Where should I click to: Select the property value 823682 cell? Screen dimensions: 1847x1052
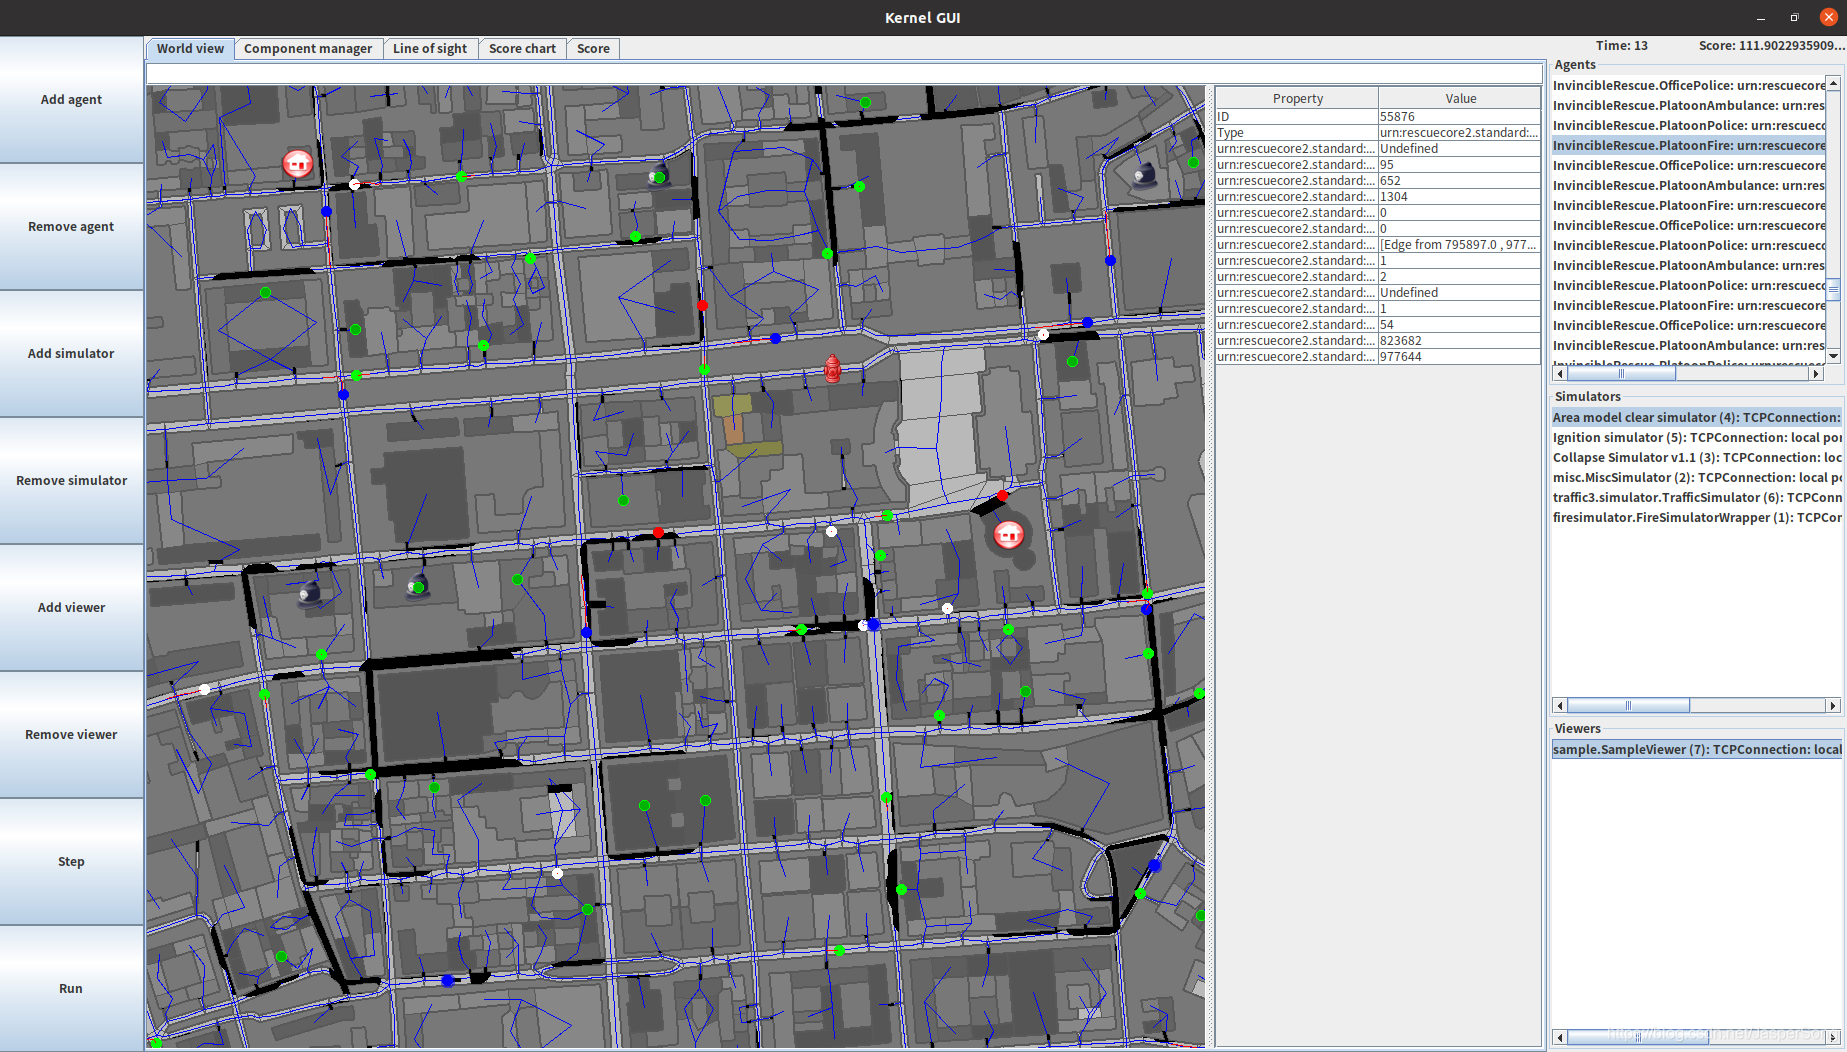[1459, 341]
